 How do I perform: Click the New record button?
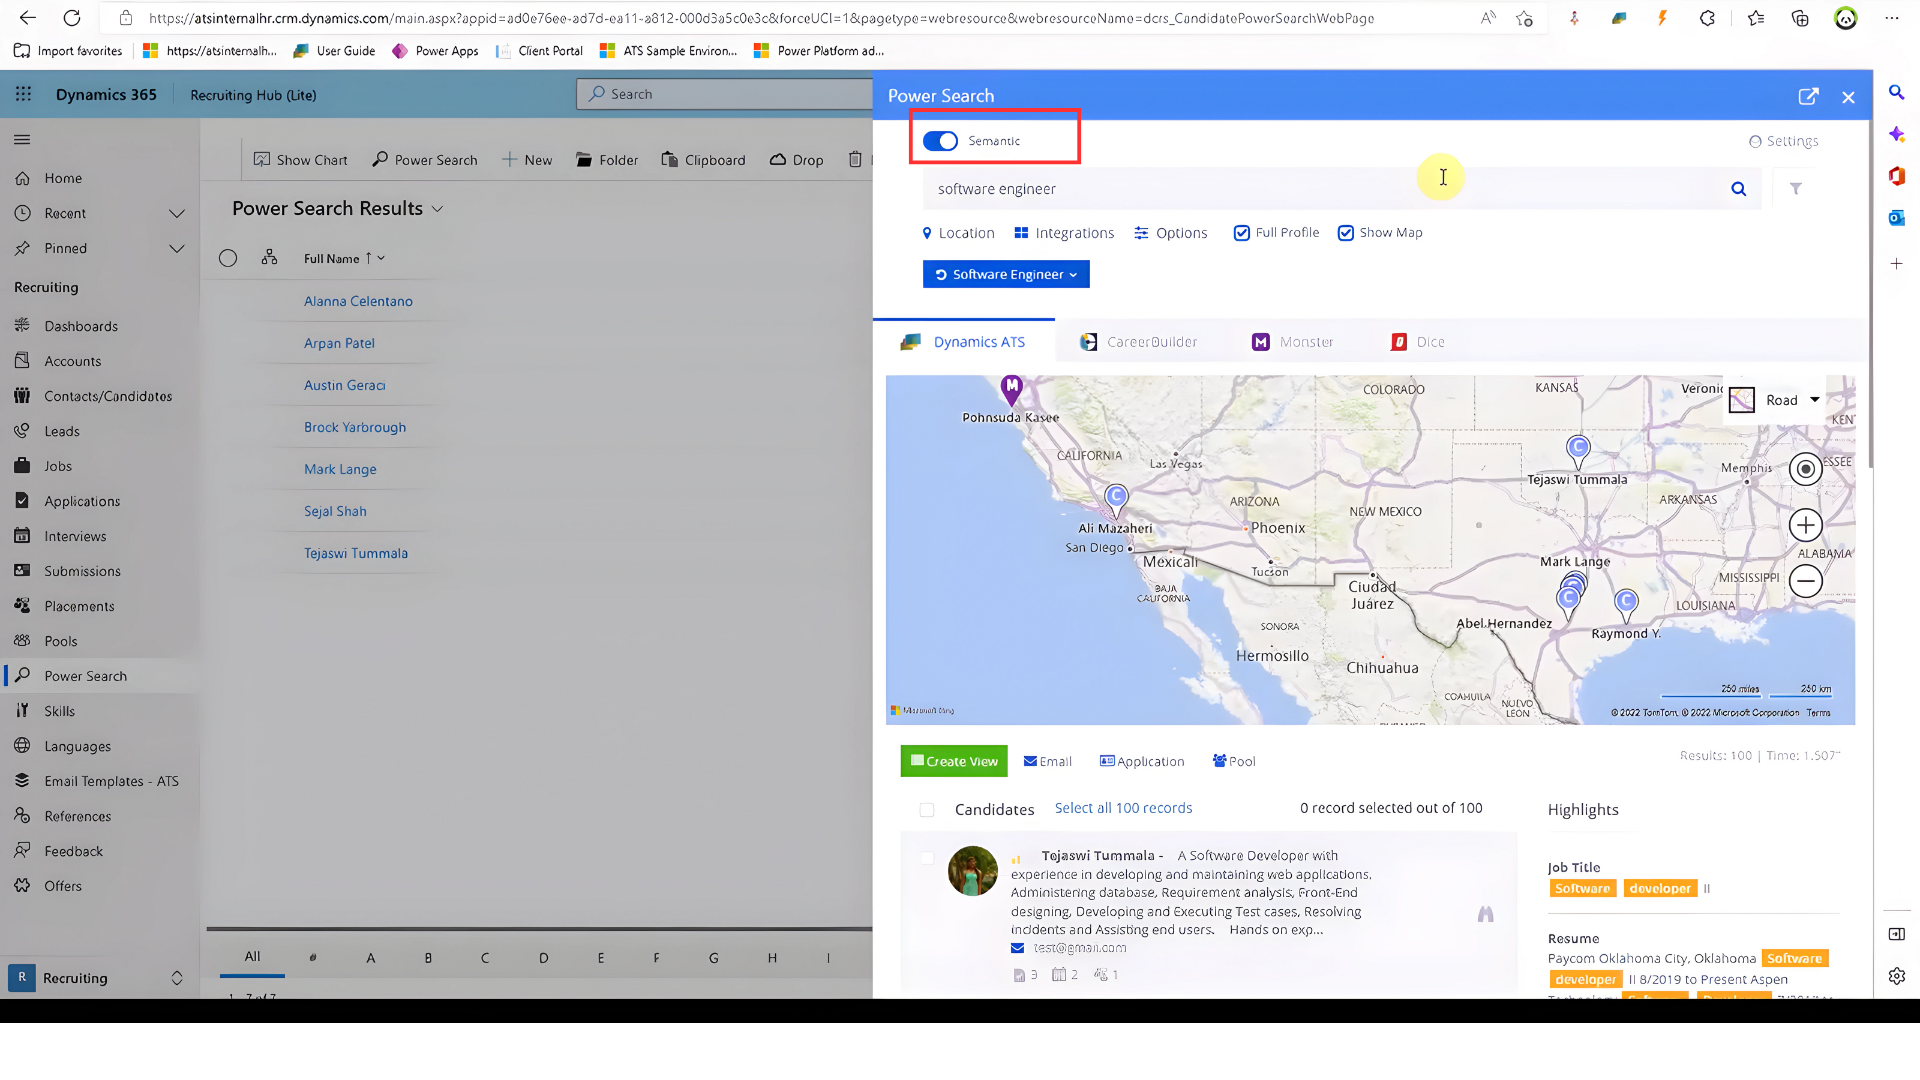coord(526,160)
